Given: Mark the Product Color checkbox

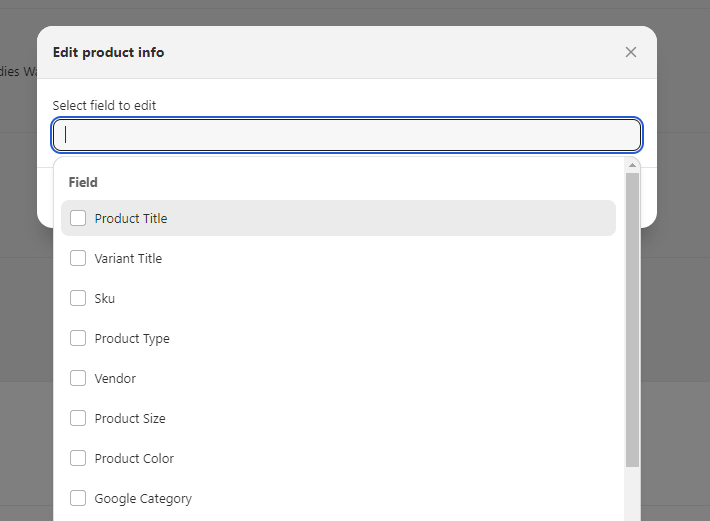Looking at the screenshot, I should 78,458.
